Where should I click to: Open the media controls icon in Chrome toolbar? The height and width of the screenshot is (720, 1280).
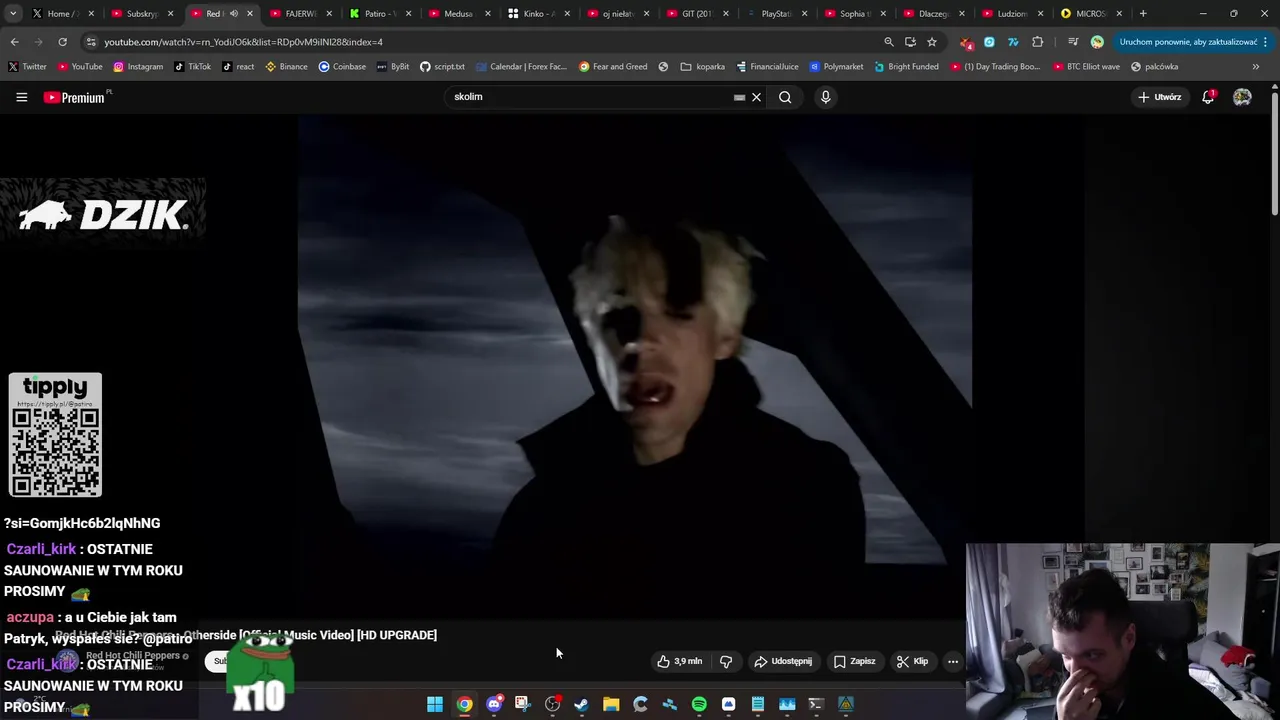[x=1073, y=42]
